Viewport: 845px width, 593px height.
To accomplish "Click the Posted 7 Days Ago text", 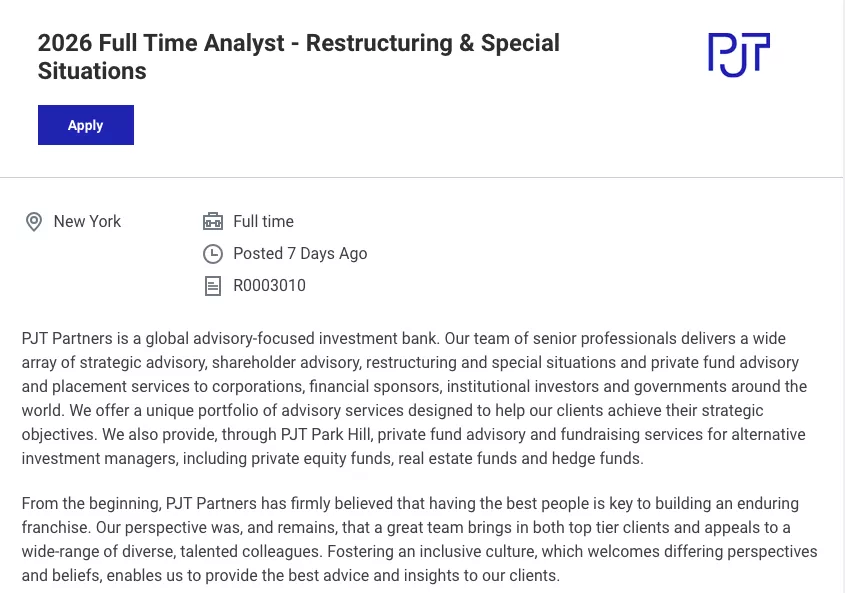I will [x=300, y=253].
